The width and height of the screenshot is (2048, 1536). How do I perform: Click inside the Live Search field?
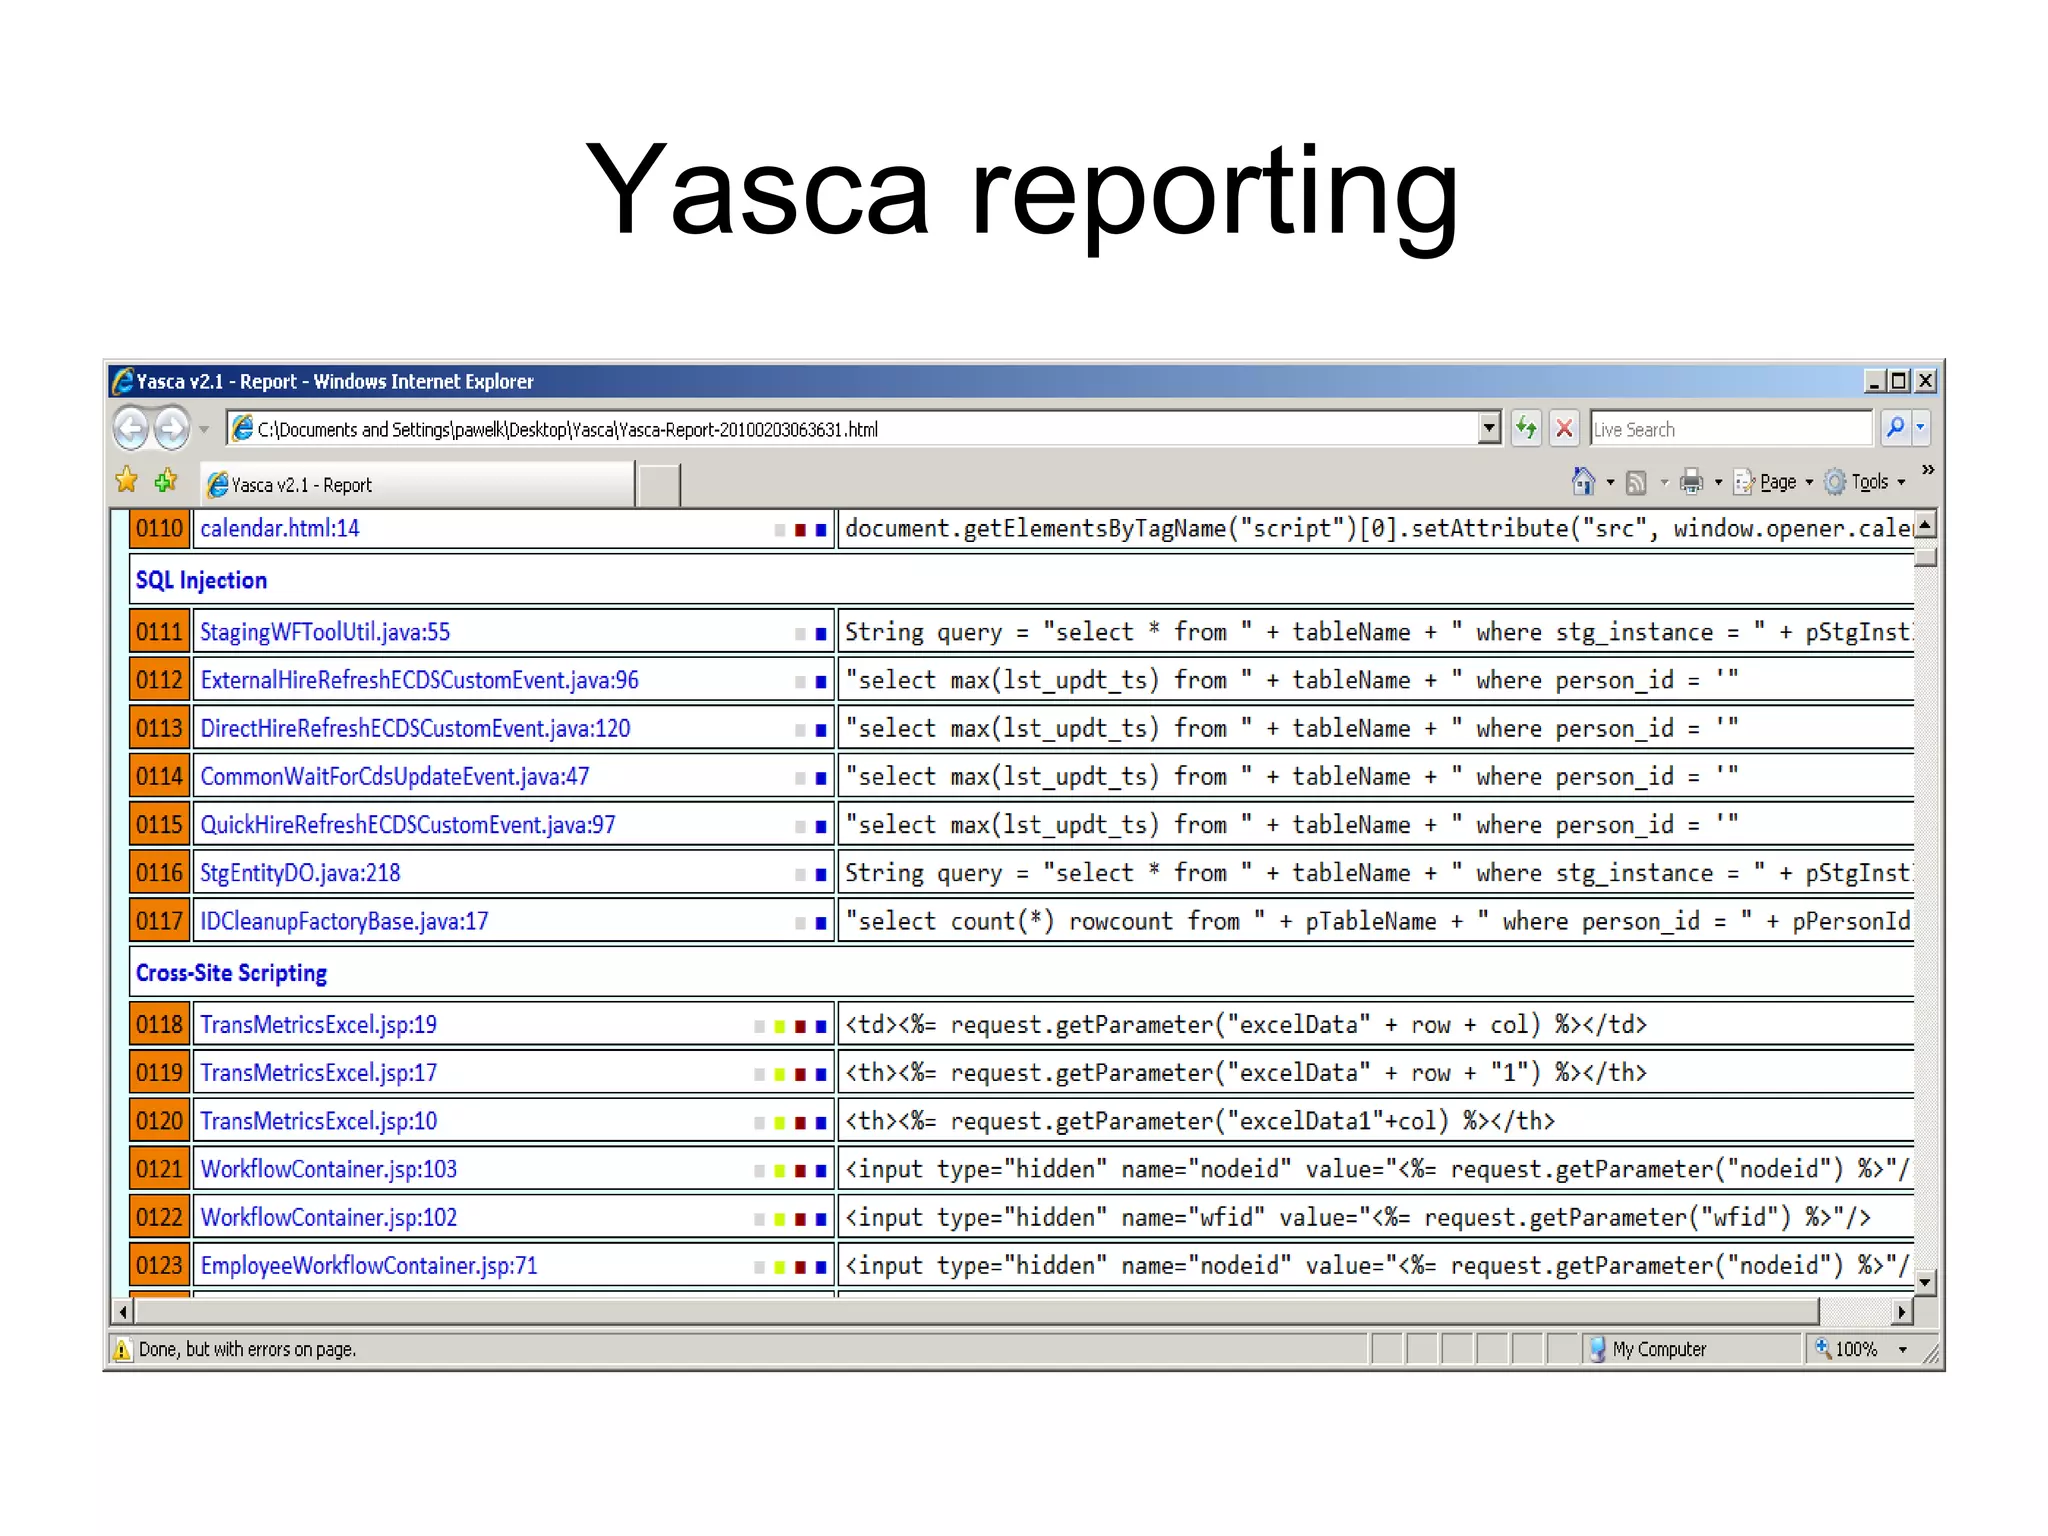coord(1730,429)
